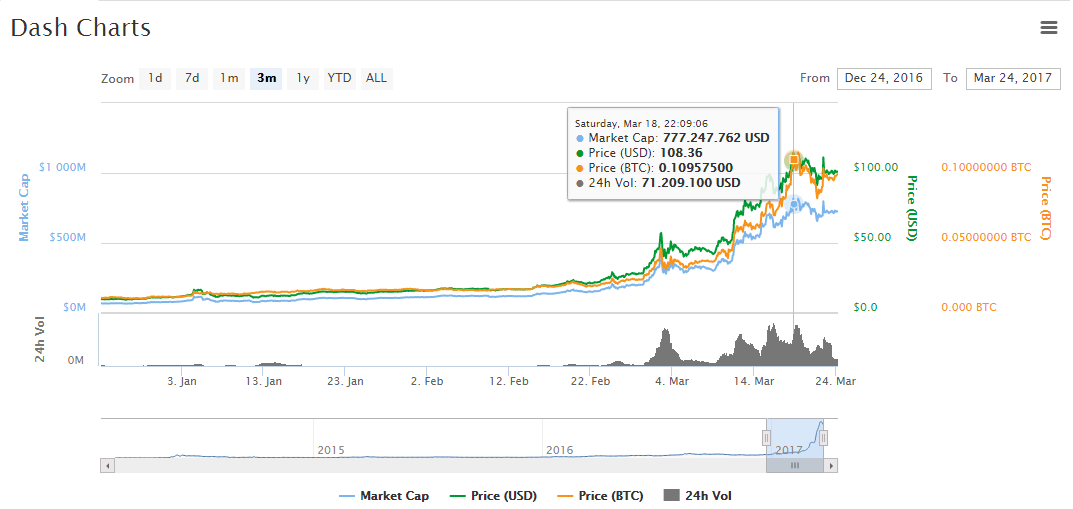Click scrollbar right arrow button

[832, 465]
